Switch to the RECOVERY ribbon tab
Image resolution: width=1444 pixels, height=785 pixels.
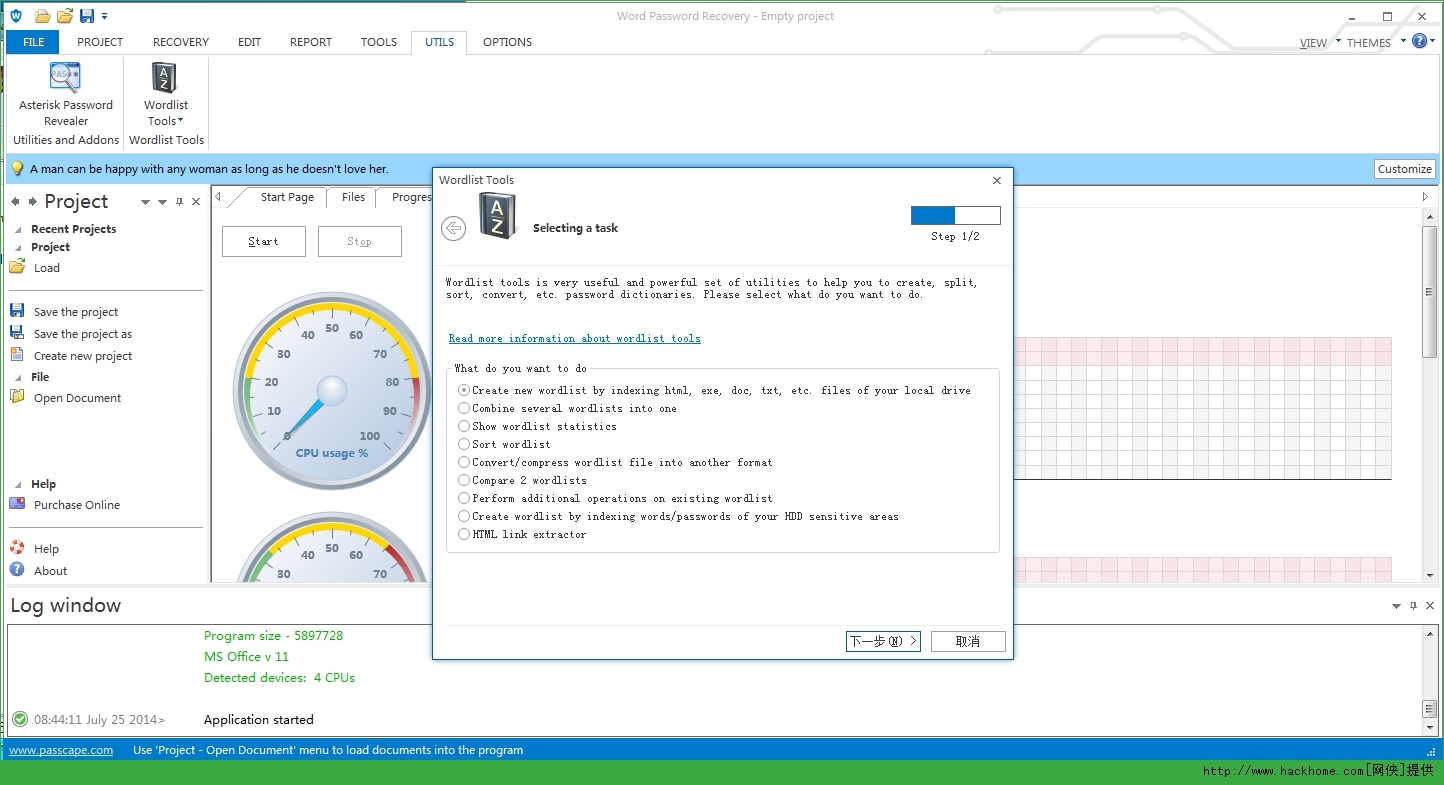(x=181, y=42)
